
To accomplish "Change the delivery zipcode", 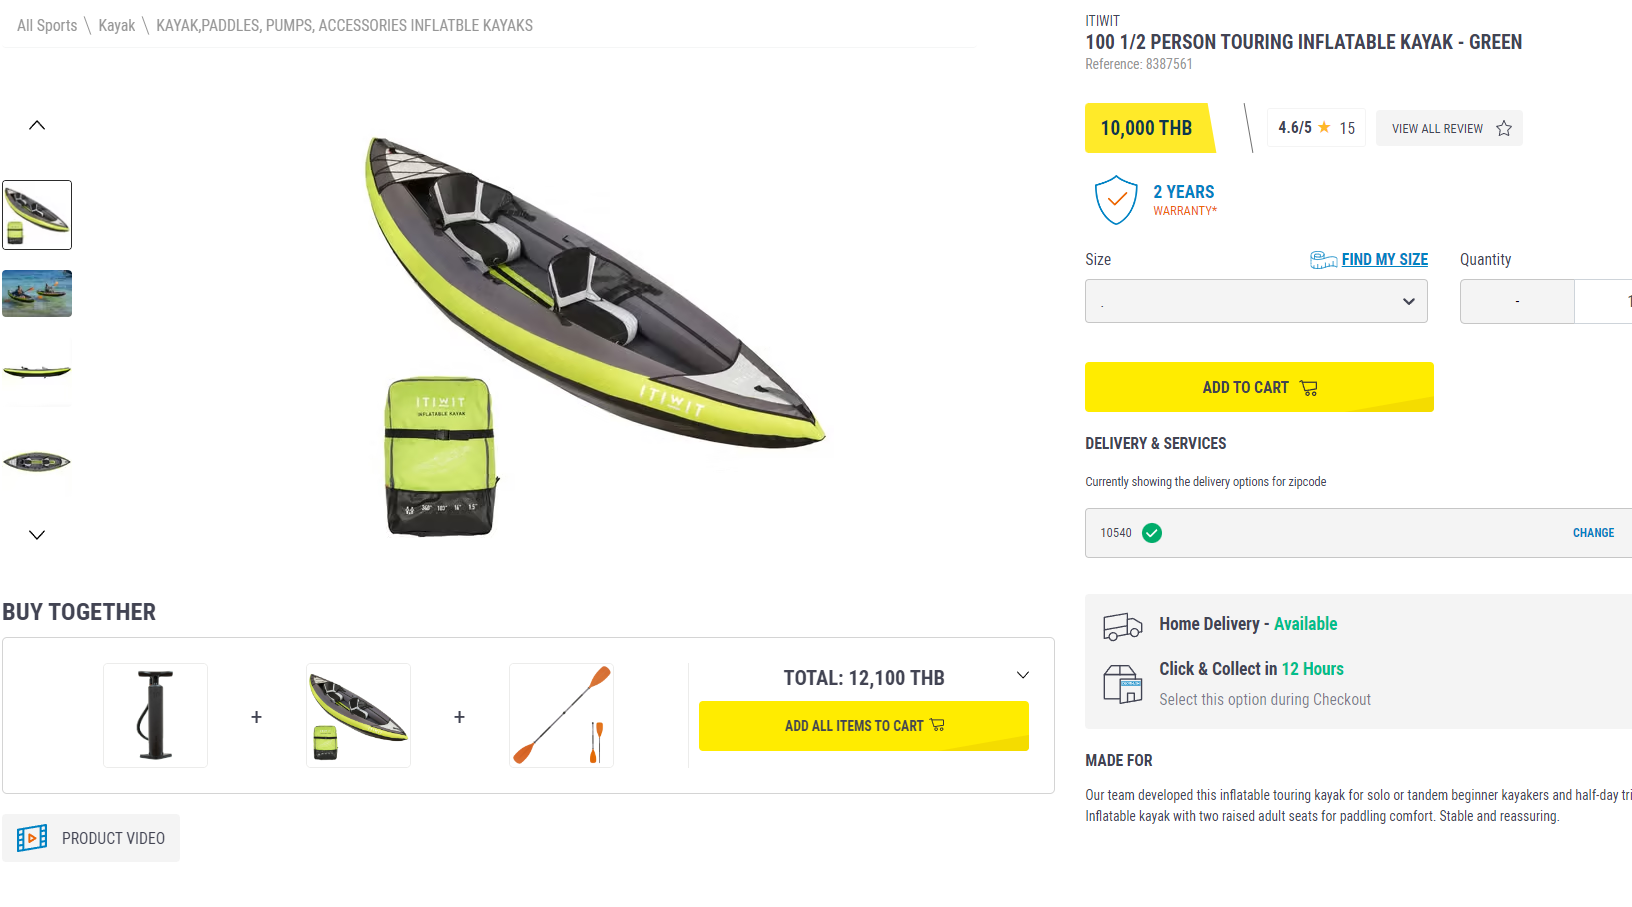I will (x=1593, y=533).
